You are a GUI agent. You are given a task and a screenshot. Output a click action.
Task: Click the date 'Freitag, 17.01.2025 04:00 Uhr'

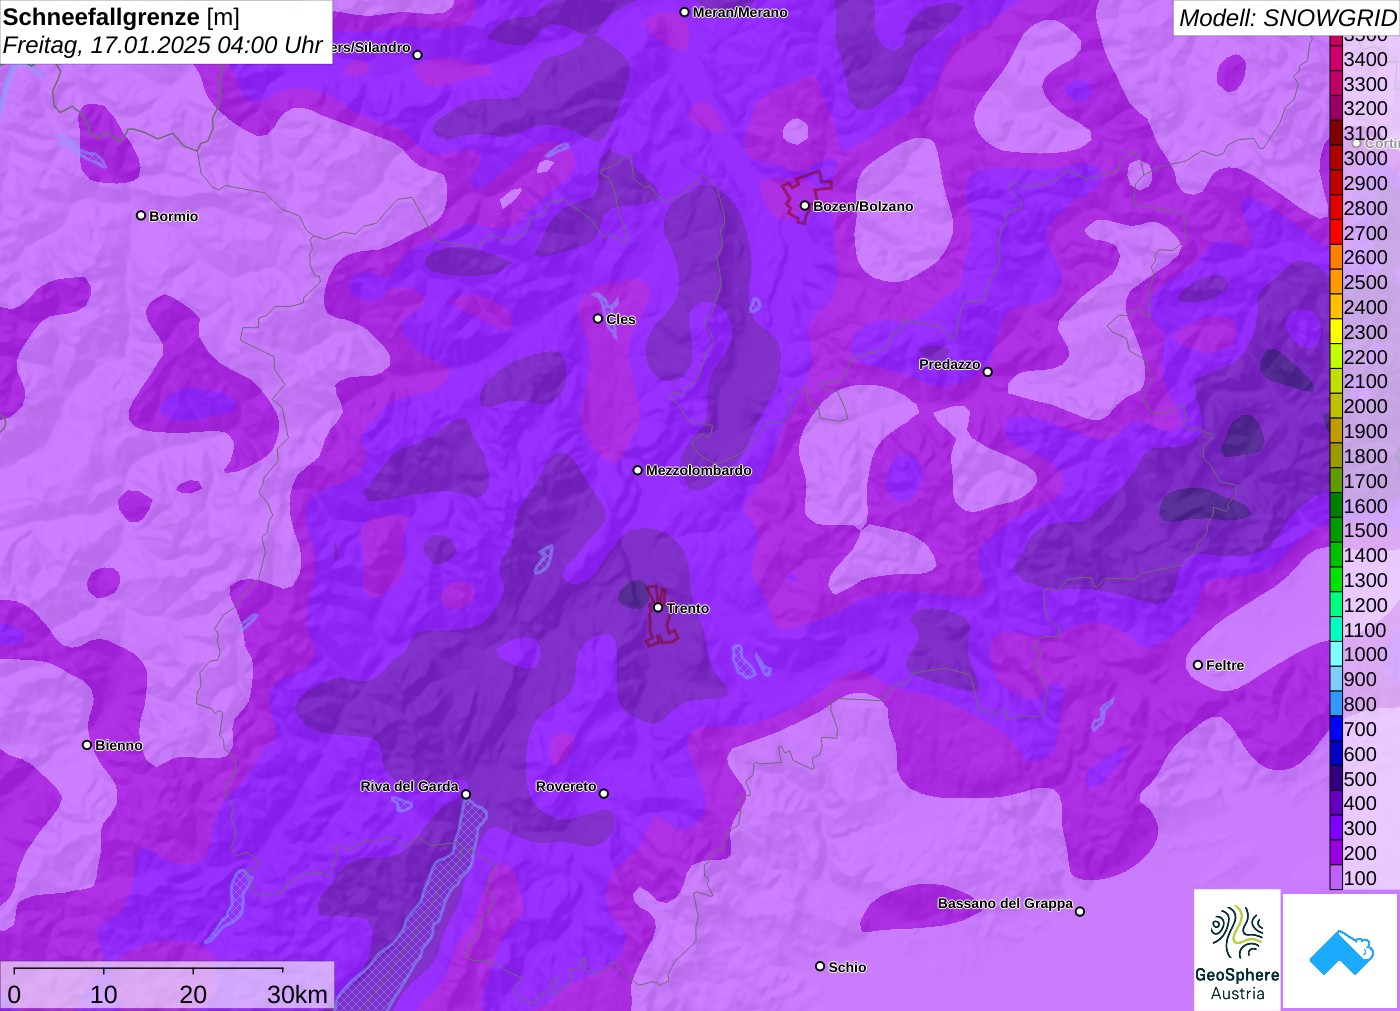tap(163, 45)
